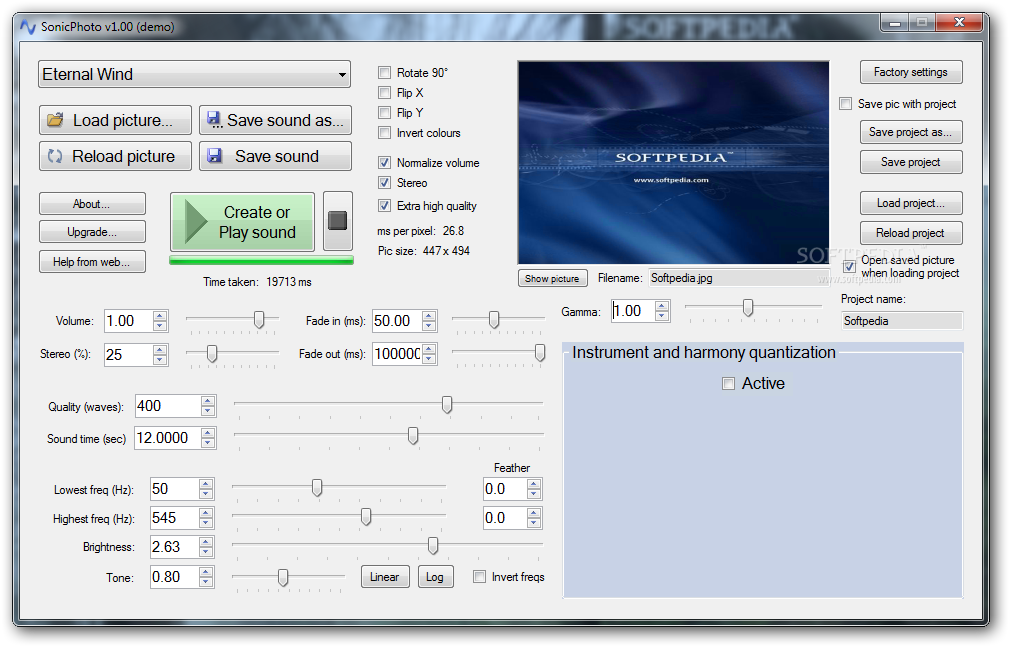Click the Load project... button
1010x647 pixels.
coord(911,203)
